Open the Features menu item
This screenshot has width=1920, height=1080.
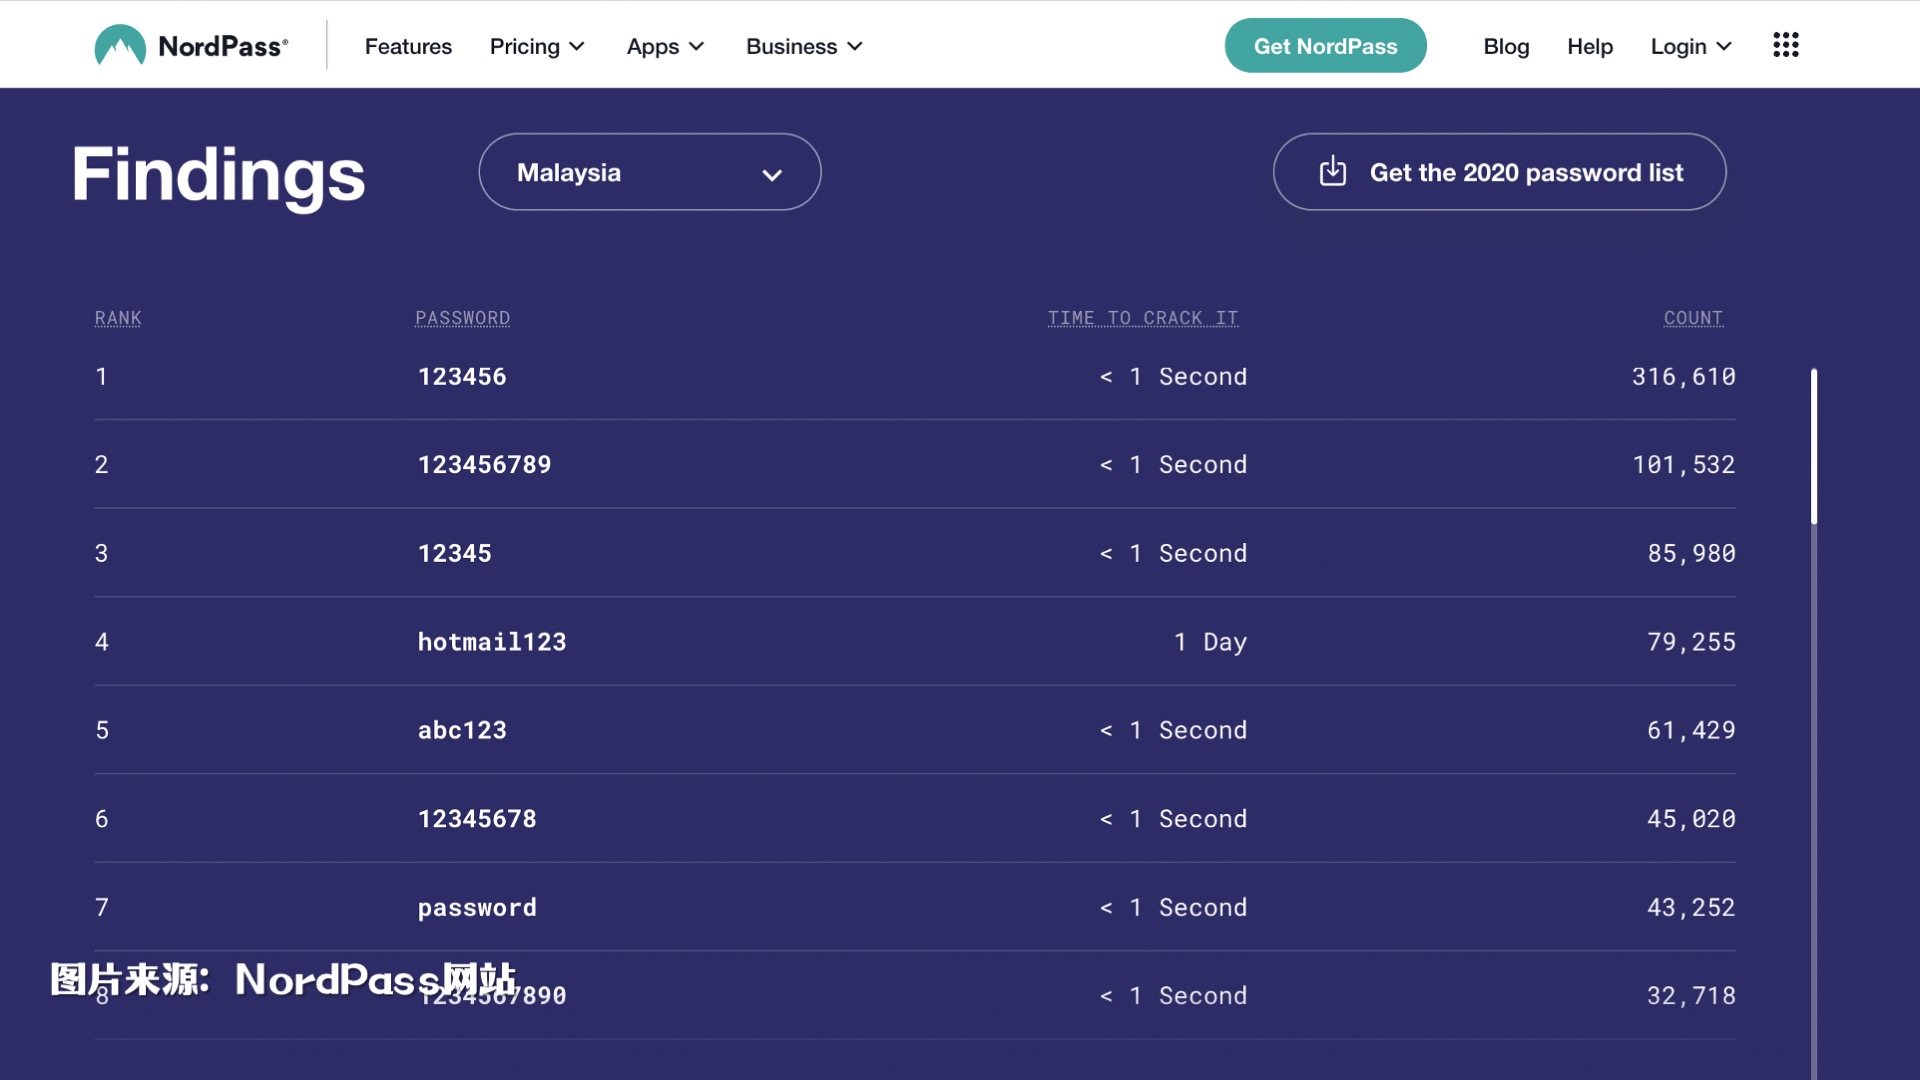pos(408,47)
